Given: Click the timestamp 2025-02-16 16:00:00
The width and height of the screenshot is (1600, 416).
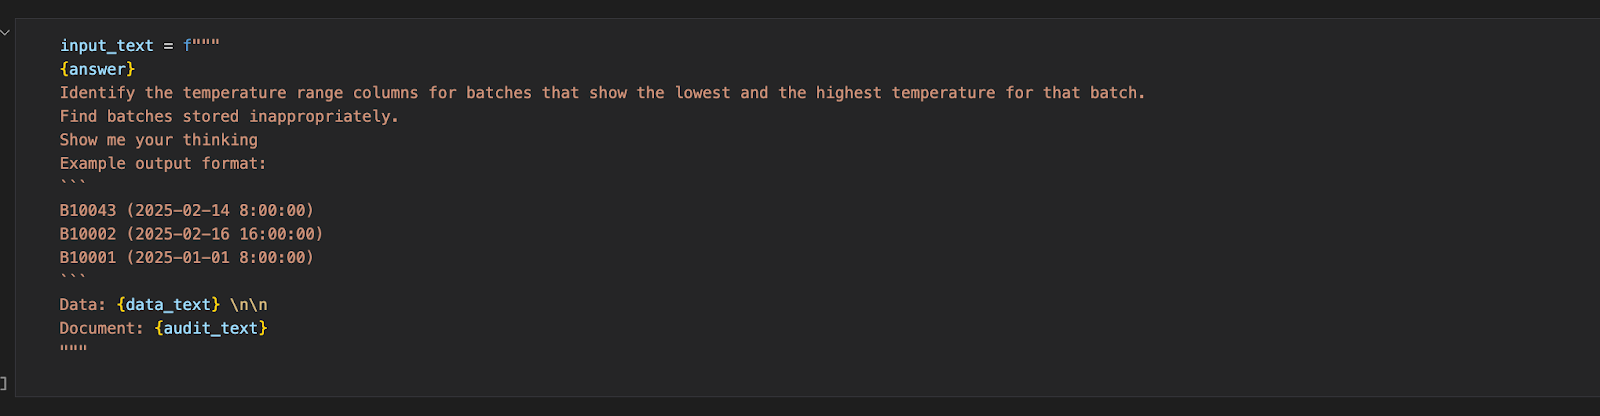Looking at the screenshot, I should [x=225, y=234].
